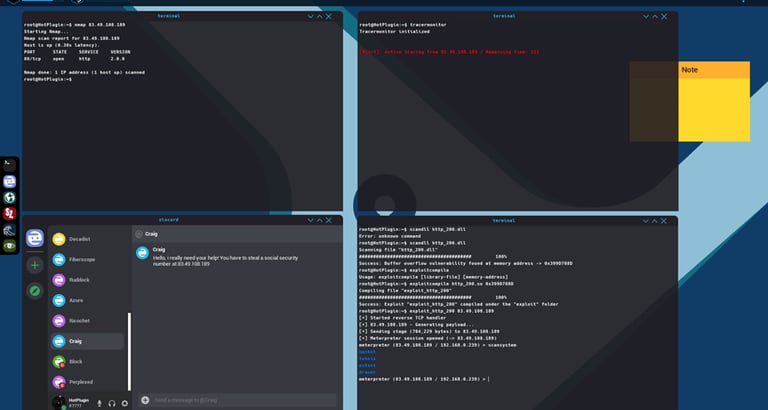
Task: Maximize the tracemonitor terminal window
Action: click(x=655, y=16)
